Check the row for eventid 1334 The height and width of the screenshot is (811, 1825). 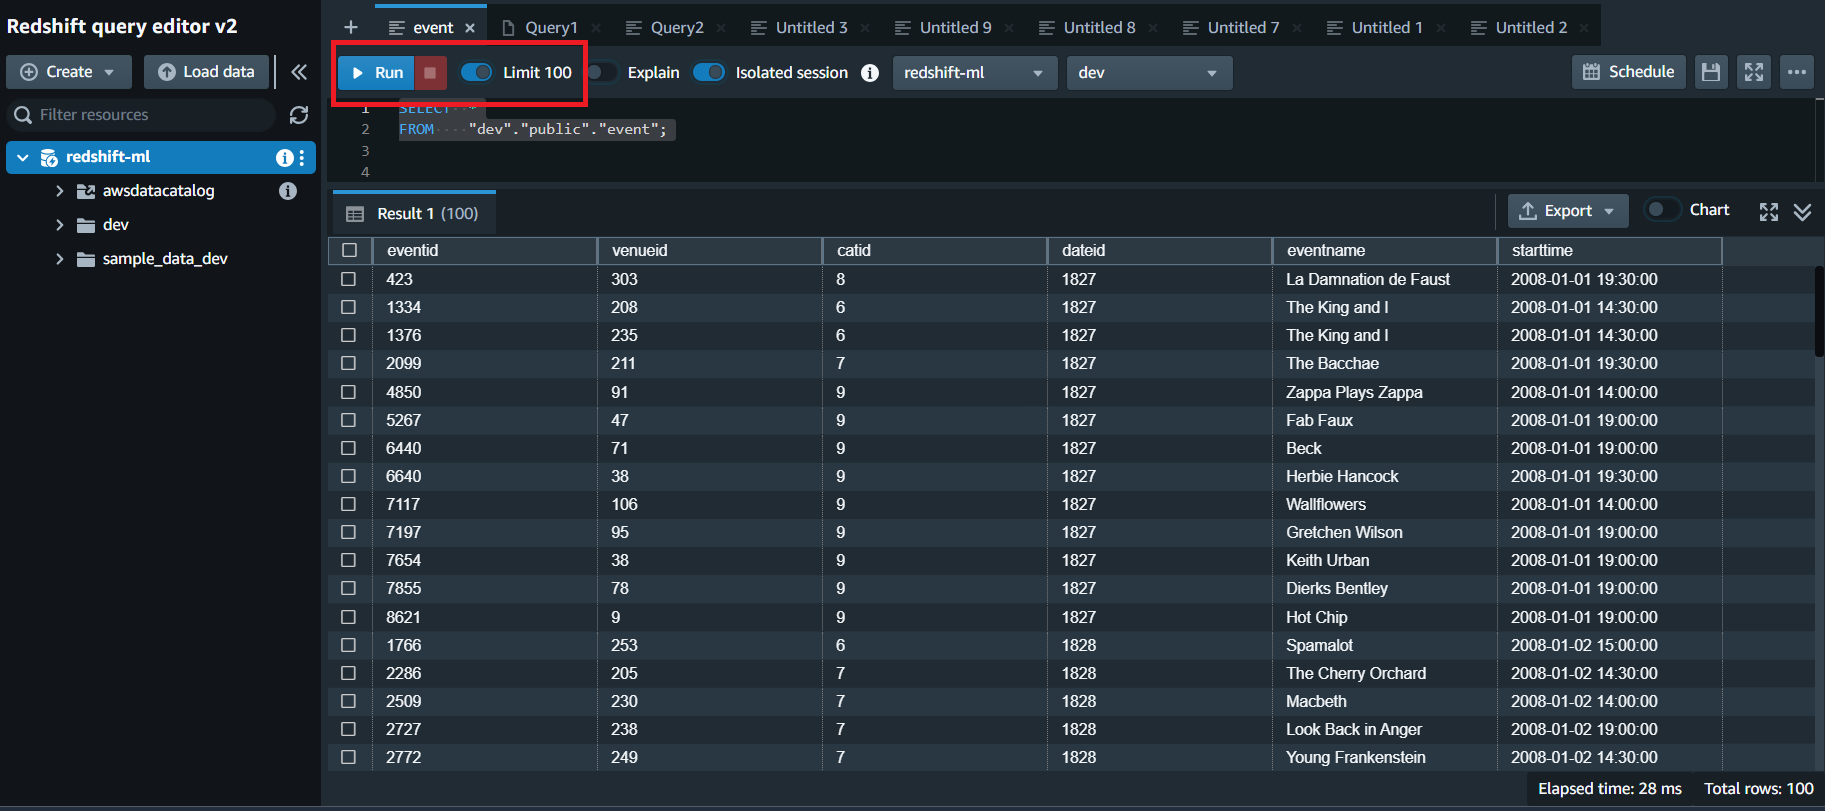[x=349, y=307]
